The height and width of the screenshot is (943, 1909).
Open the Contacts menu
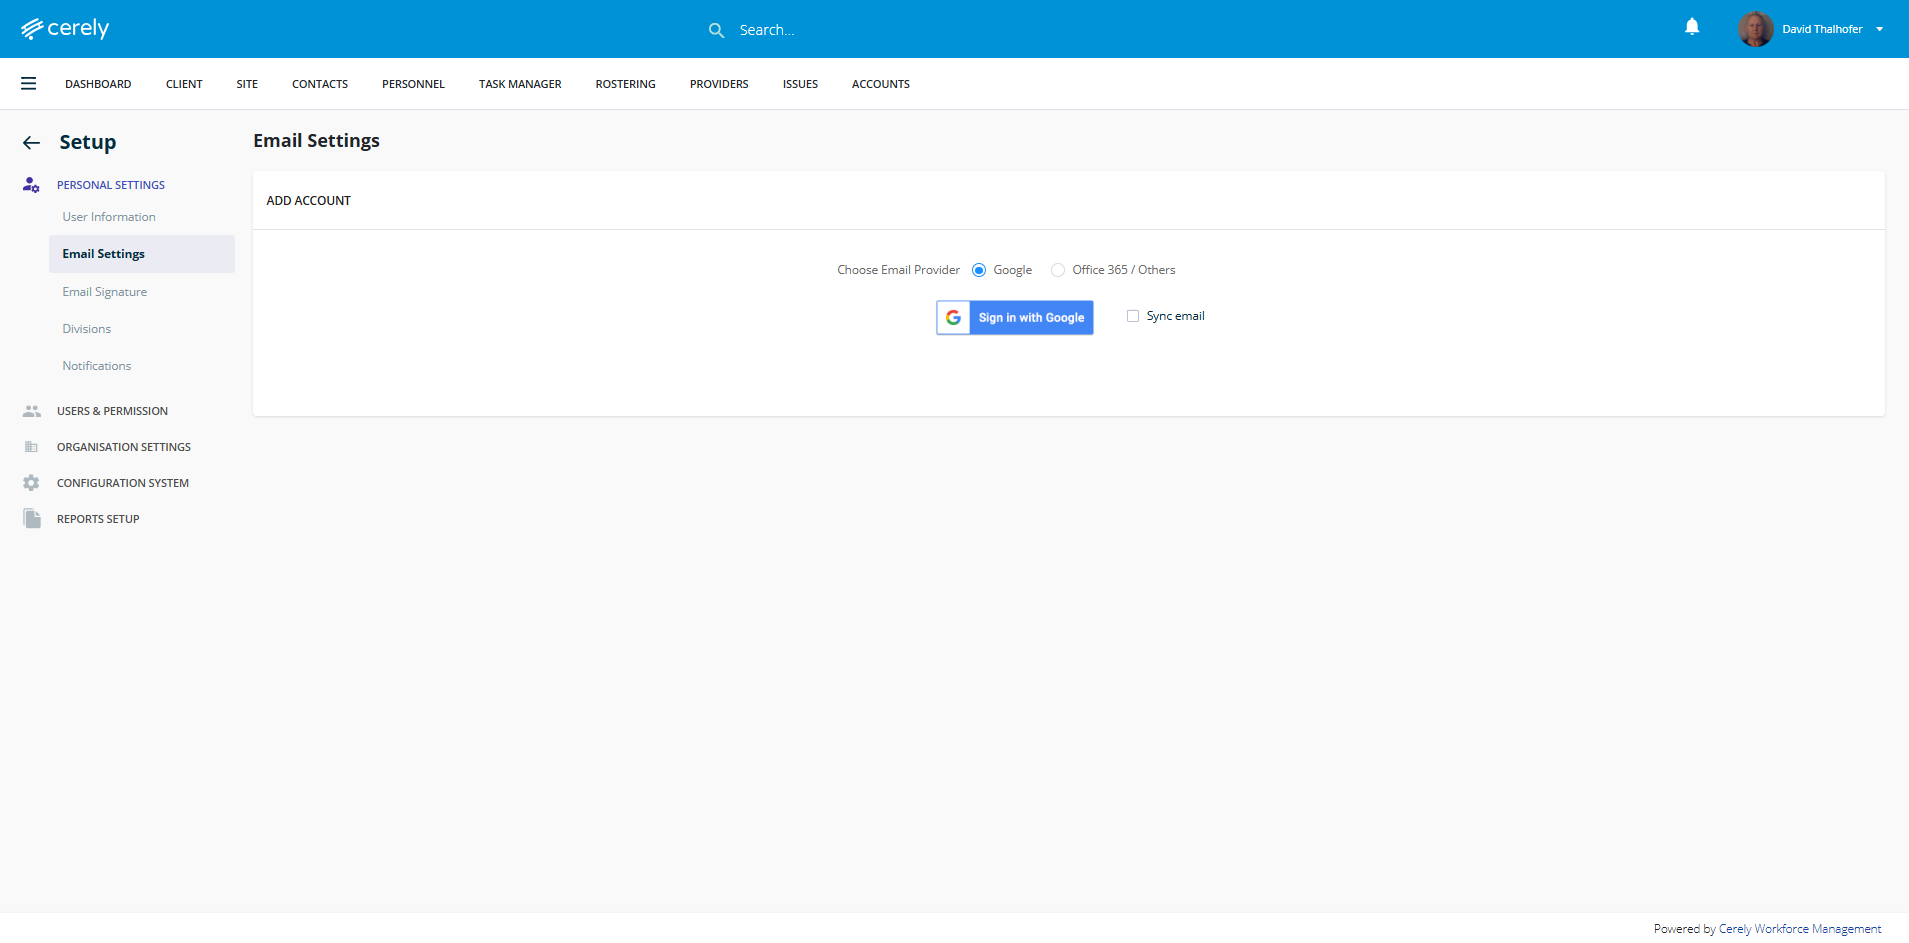[x=320, y=84]
